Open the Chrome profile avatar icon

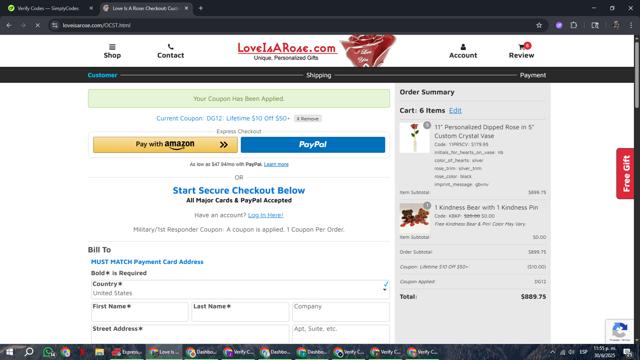pos(616,25)
